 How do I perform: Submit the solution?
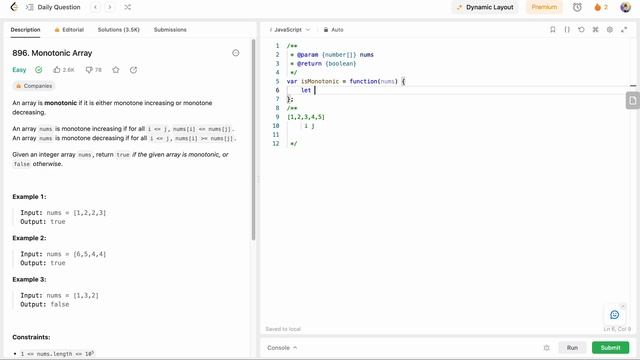click(x=610, y=348)
